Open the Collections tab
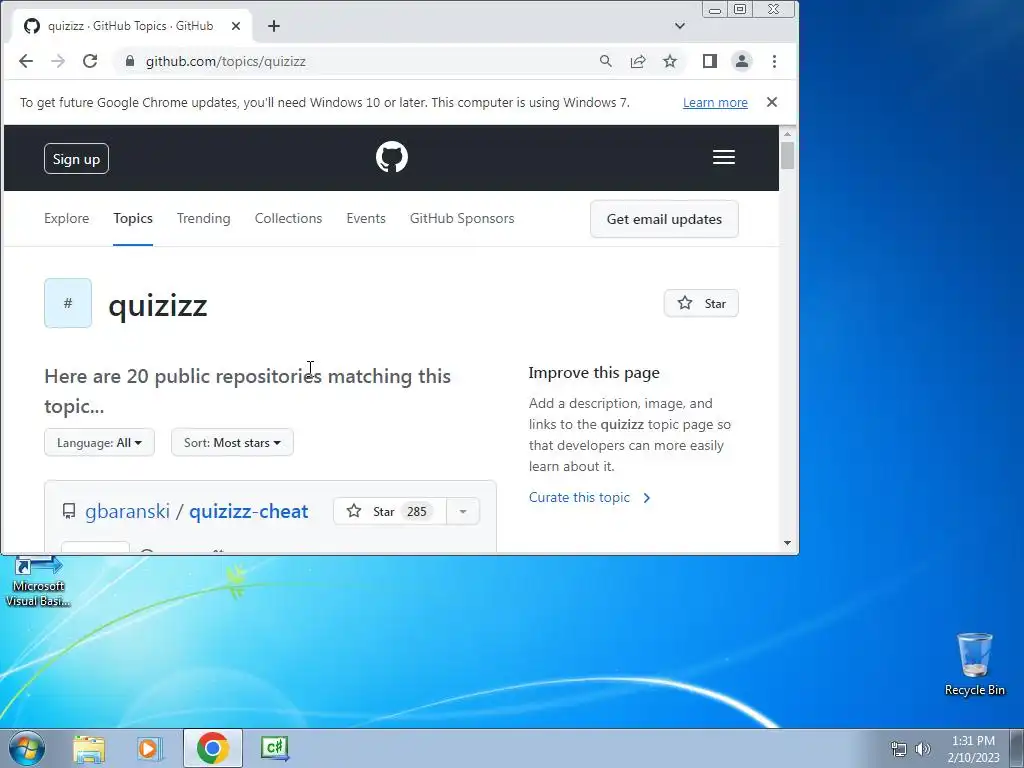The width and height of the screenshot is (1024, 768). [x=289, y=218]
